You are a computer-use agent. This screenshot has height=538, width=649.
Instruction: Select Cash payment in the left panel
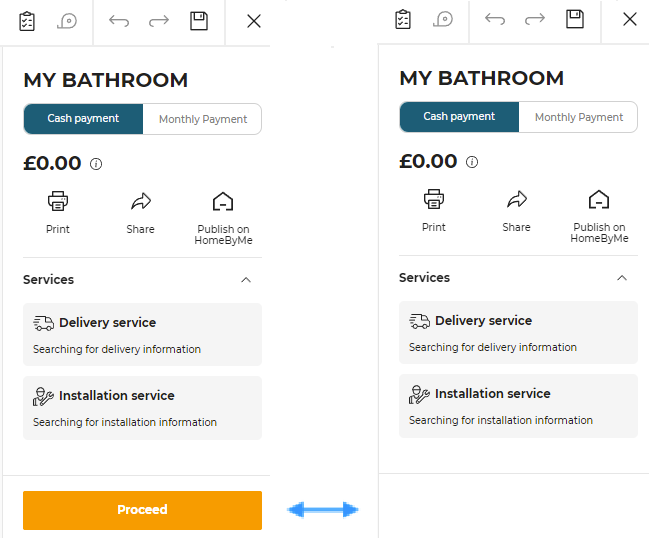[83, 119]
